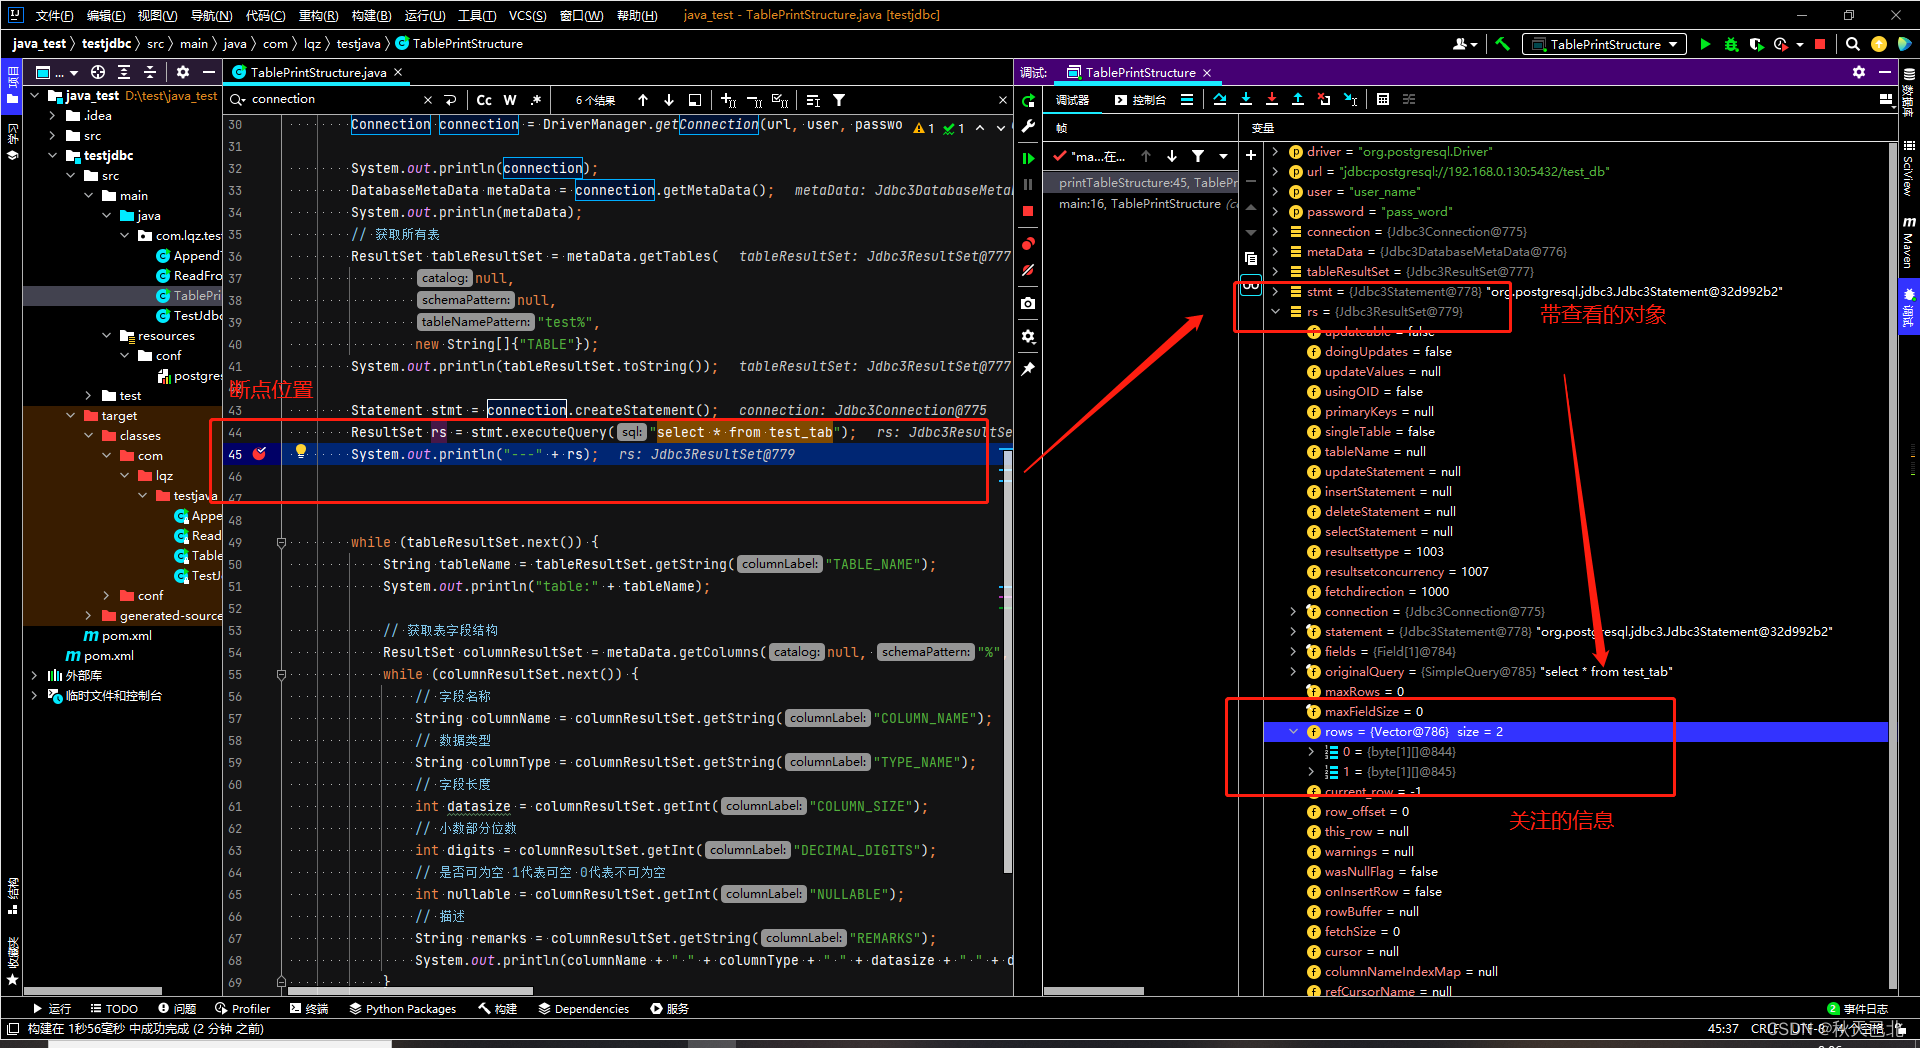Viewport: 1920px width, 1048px height.
Task: Select the ReadFro class file in project tree
Action: coord(189,276)
